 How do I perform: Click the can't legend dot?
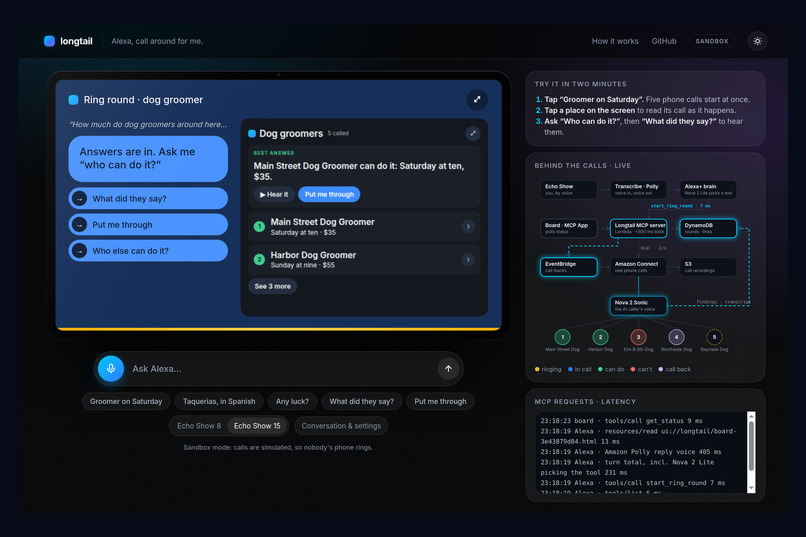pyautogui.click(x=633, y=369)
